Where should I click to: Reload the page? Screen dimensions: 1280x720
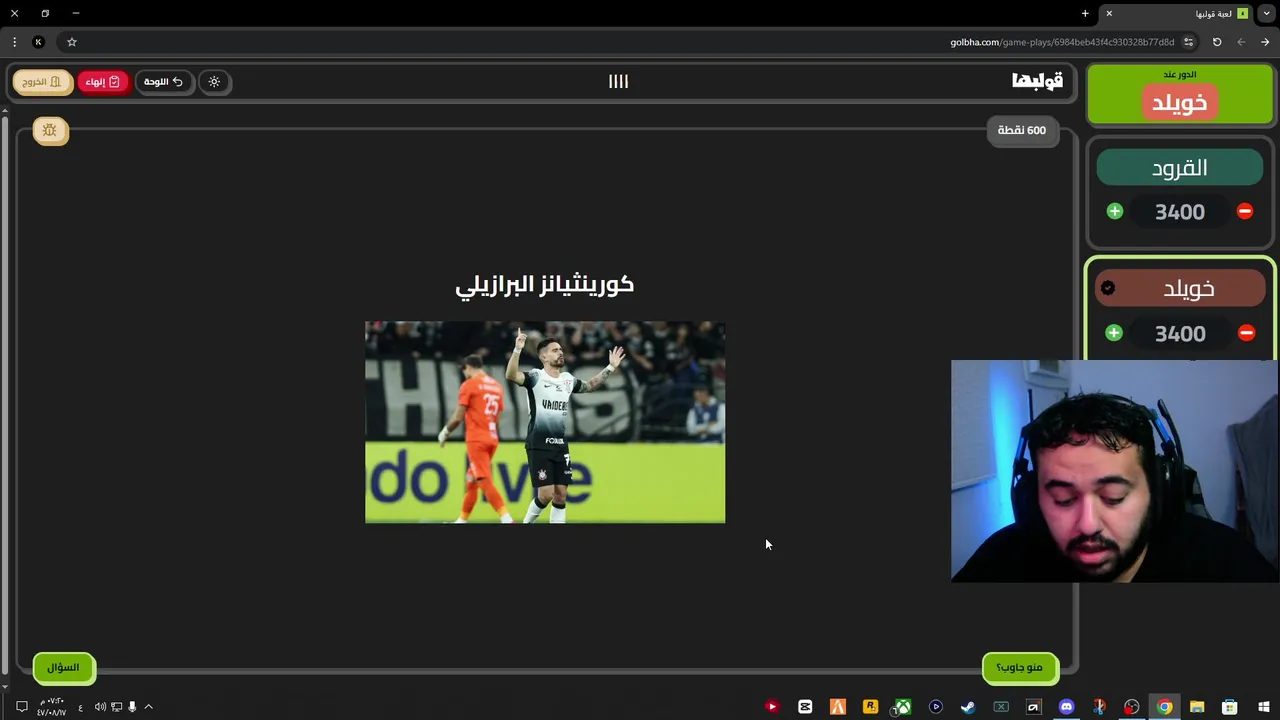[1217, 42]
